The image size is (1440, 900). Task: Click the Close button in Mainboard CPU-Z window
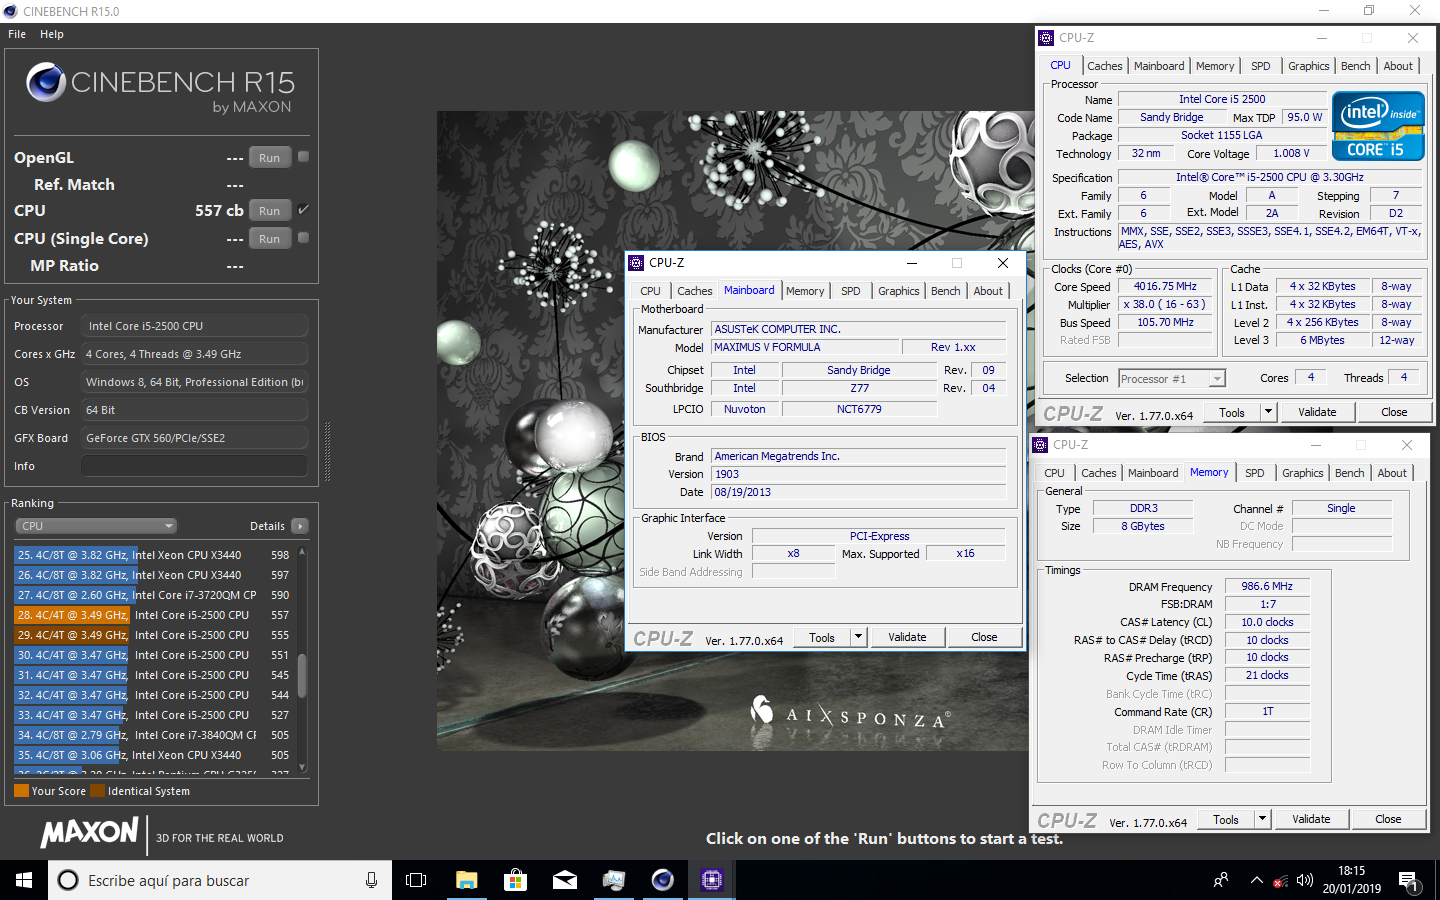[x=984, y=637]
